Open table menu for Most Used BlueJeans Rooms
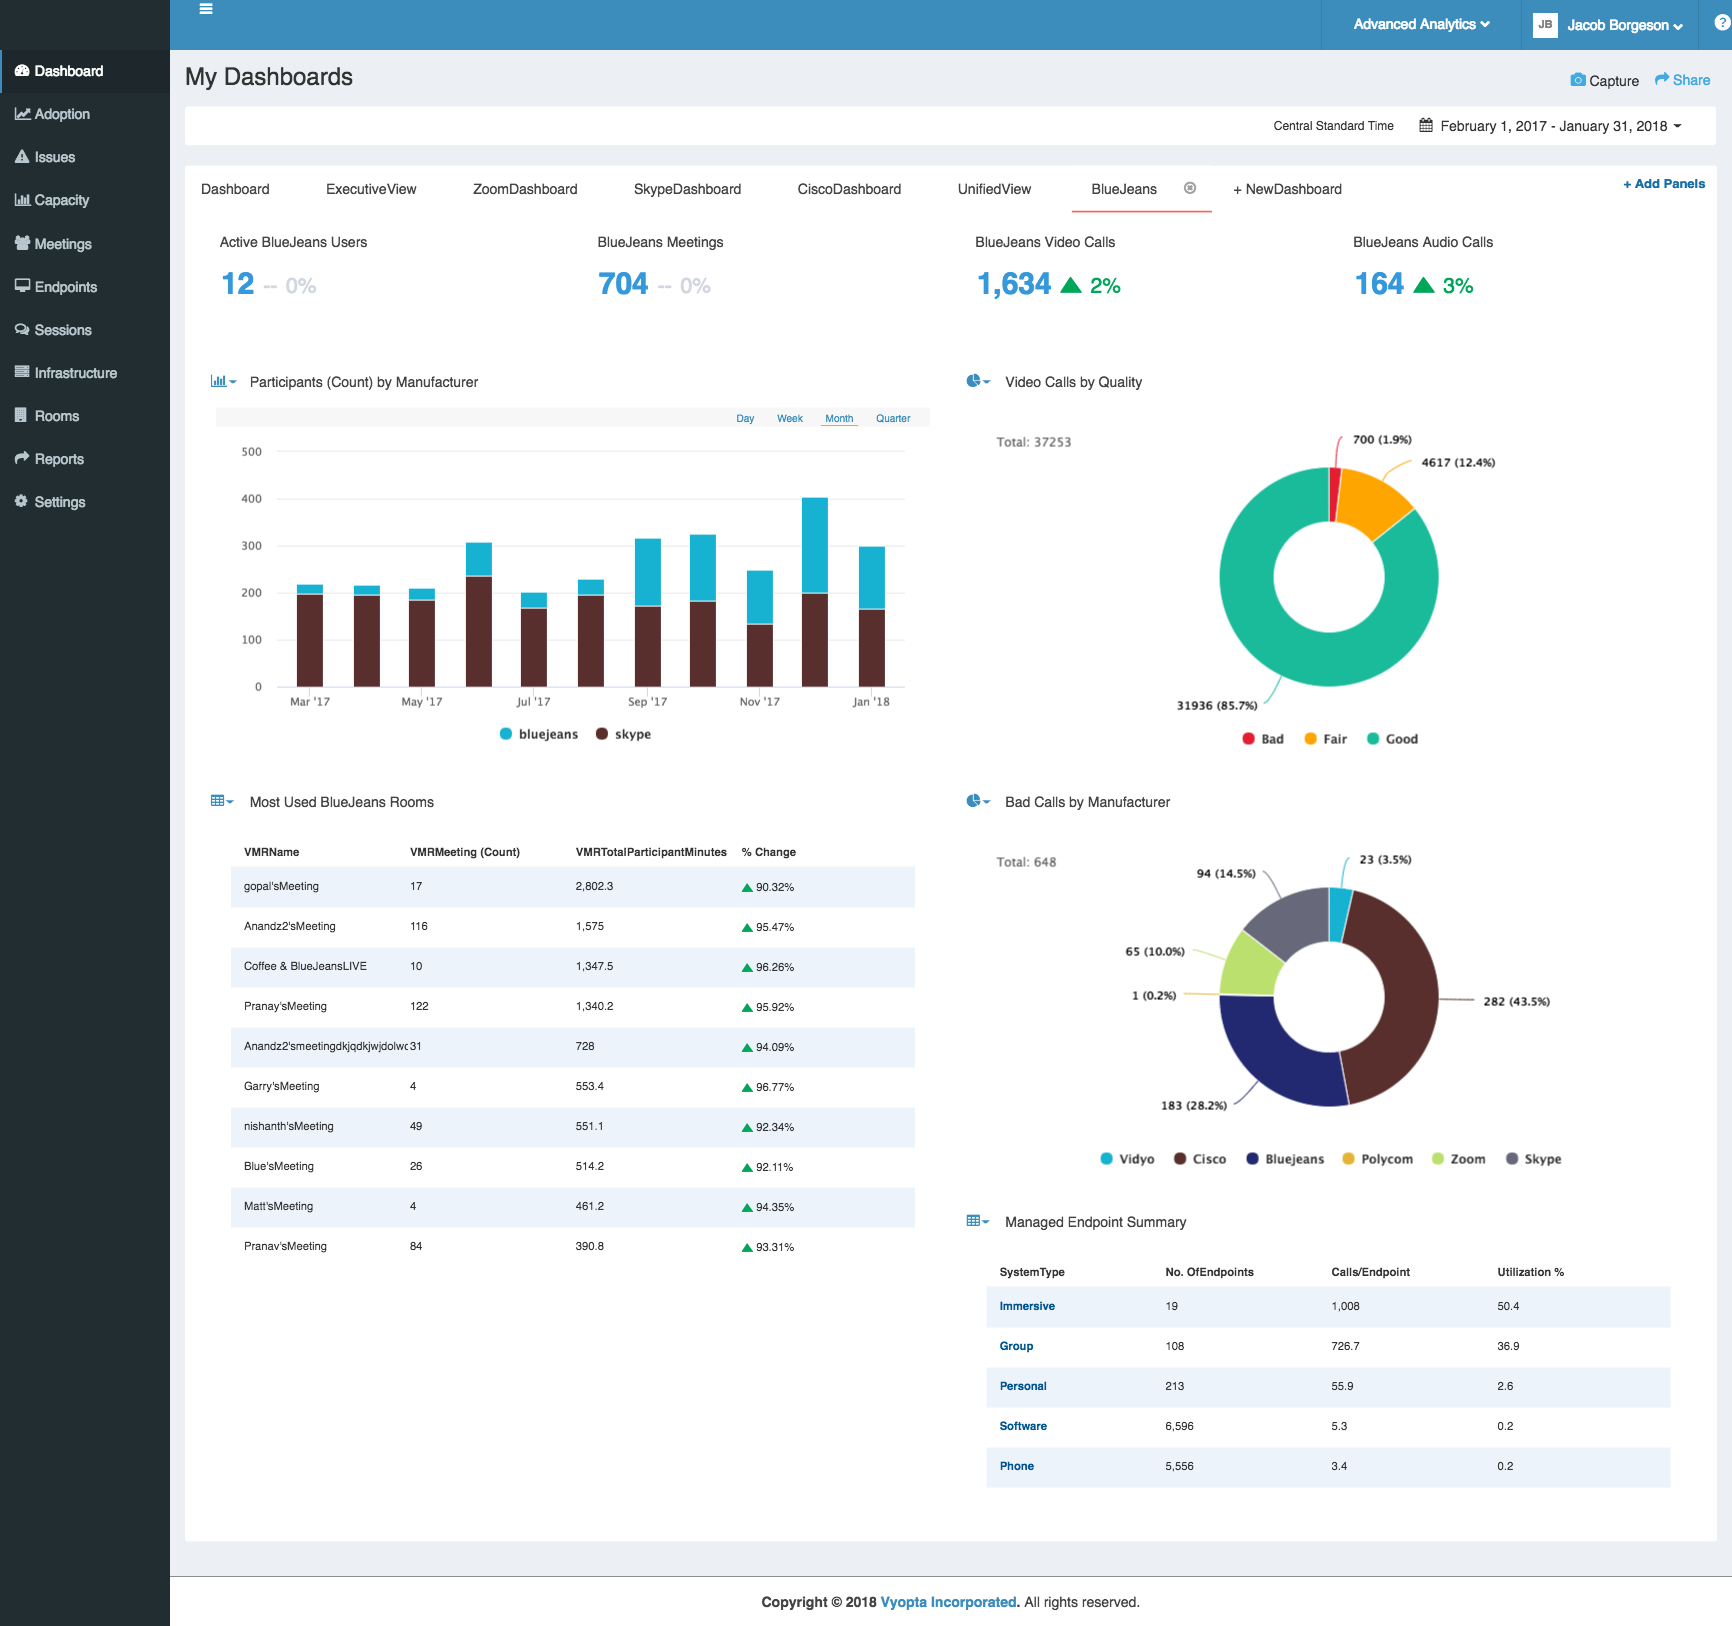Screen dimensions: 1732x1626 pos(222,801)
